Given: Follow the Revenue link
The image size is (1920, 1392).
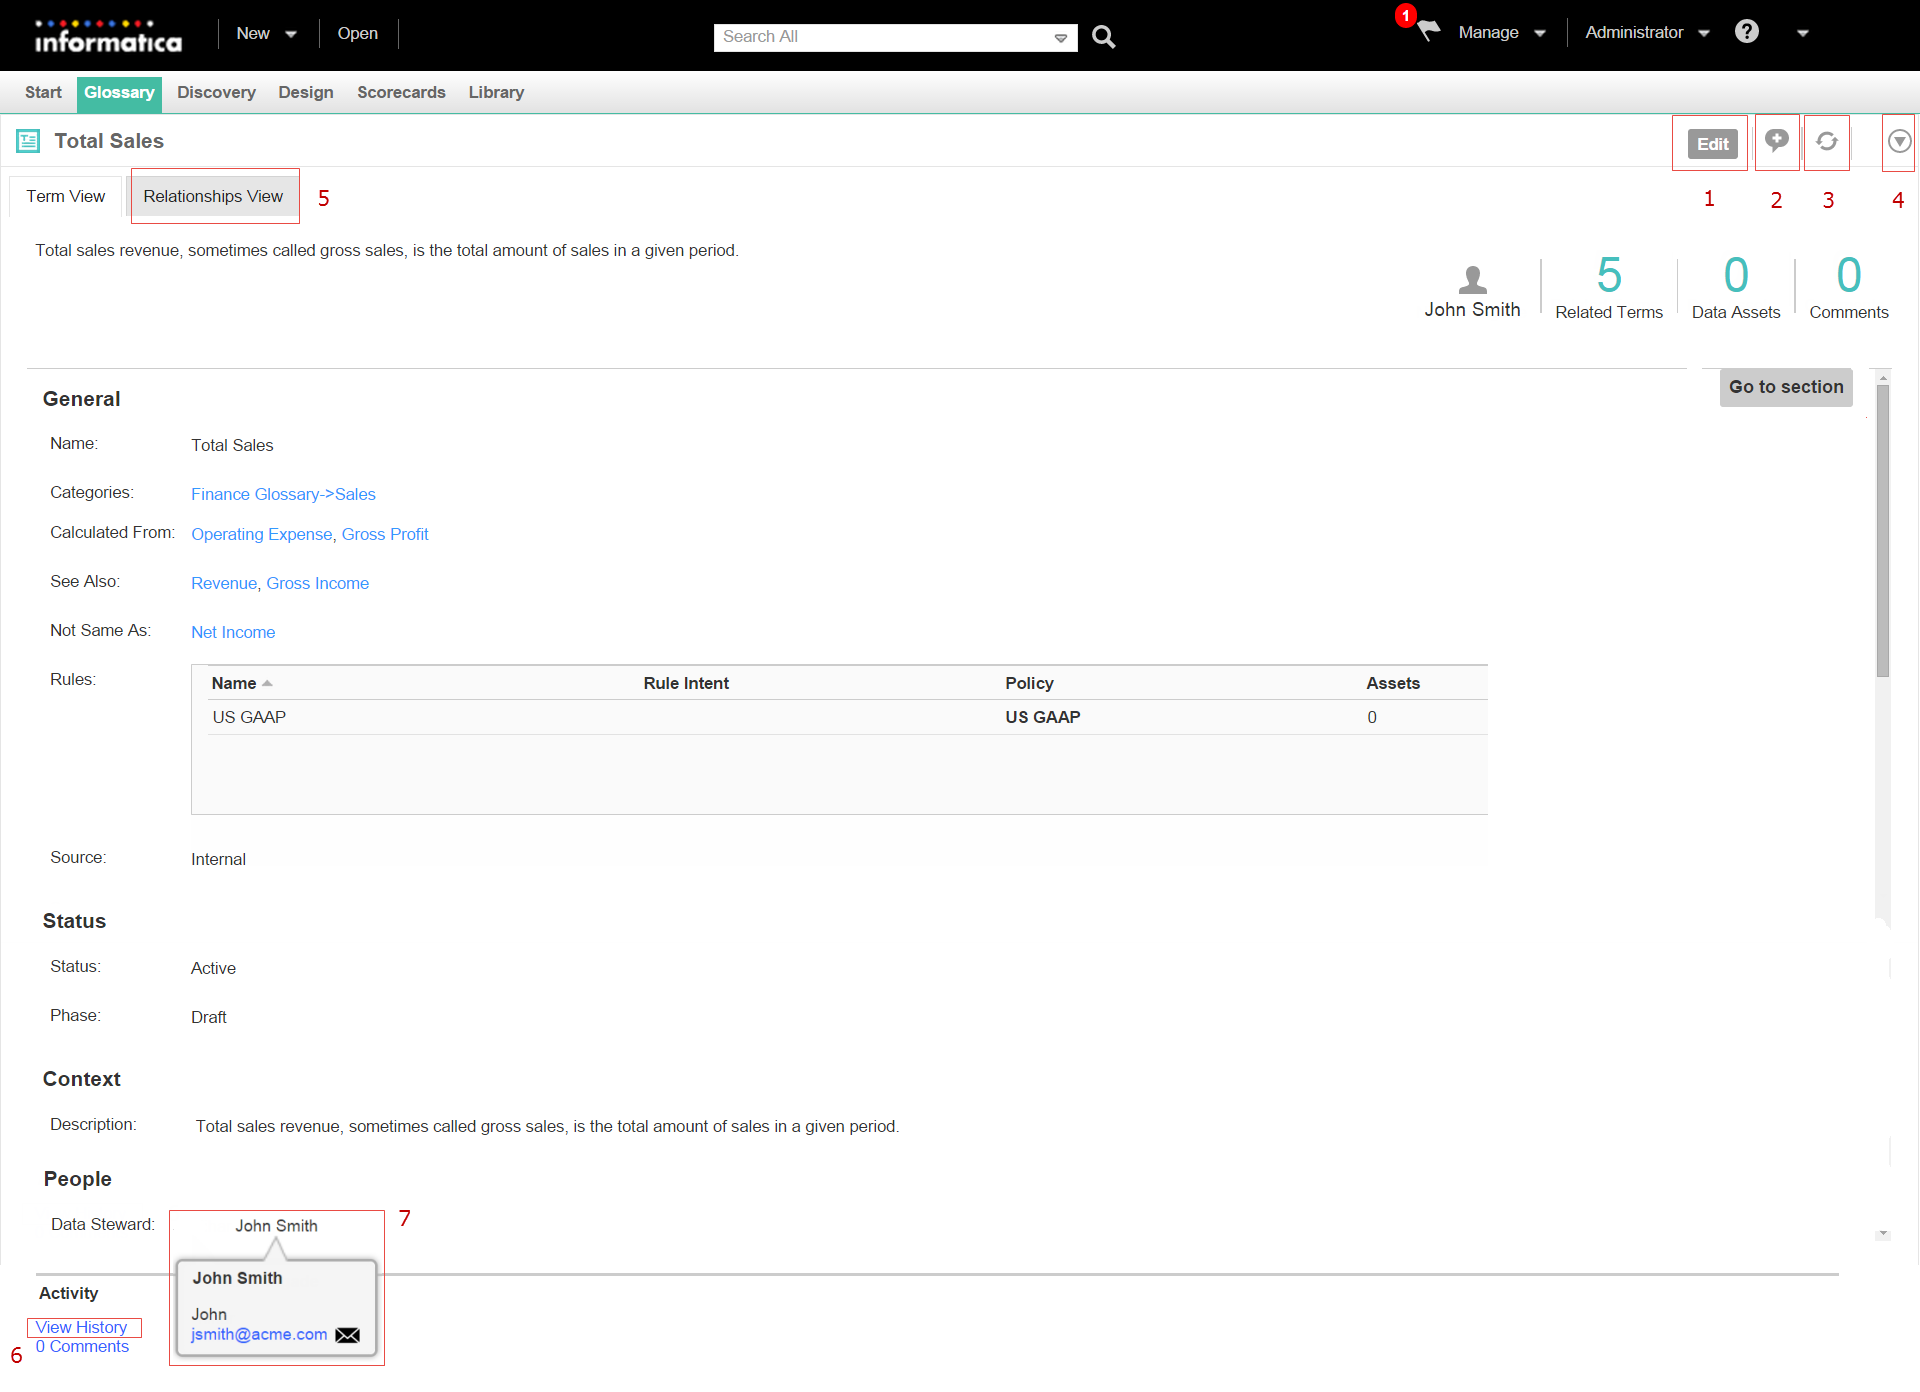Looking at the screenshot, I should click(224, 583).
